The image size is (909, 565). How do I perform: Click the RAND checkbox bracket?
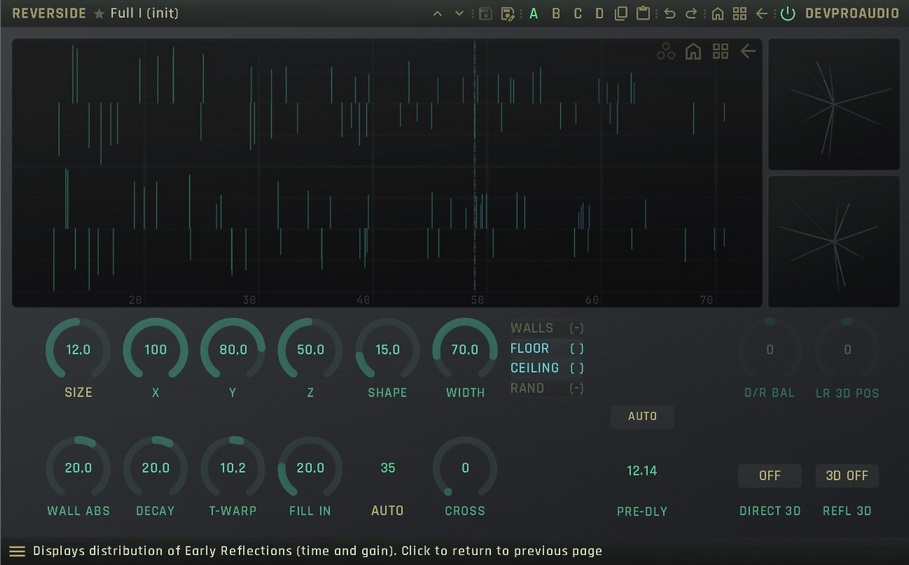576,388
